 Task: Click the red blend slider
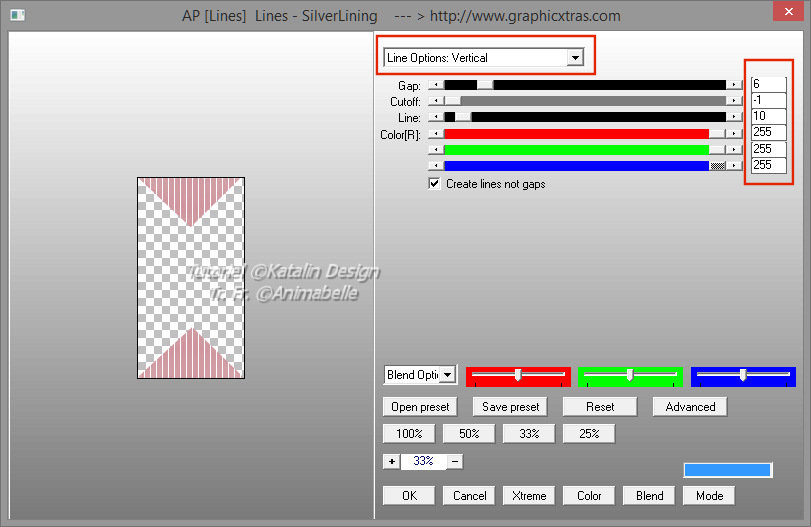click(518, 377)
